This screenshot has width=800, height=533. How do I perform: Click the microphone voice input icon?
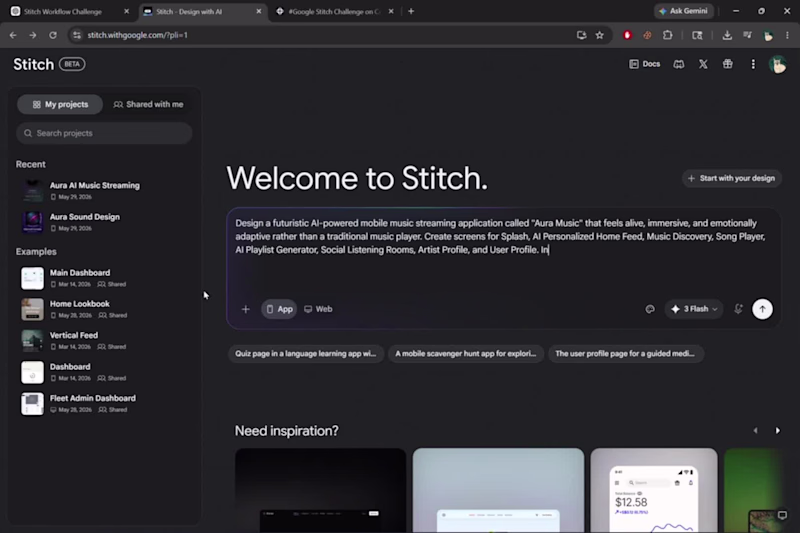(x=738, y=309)
